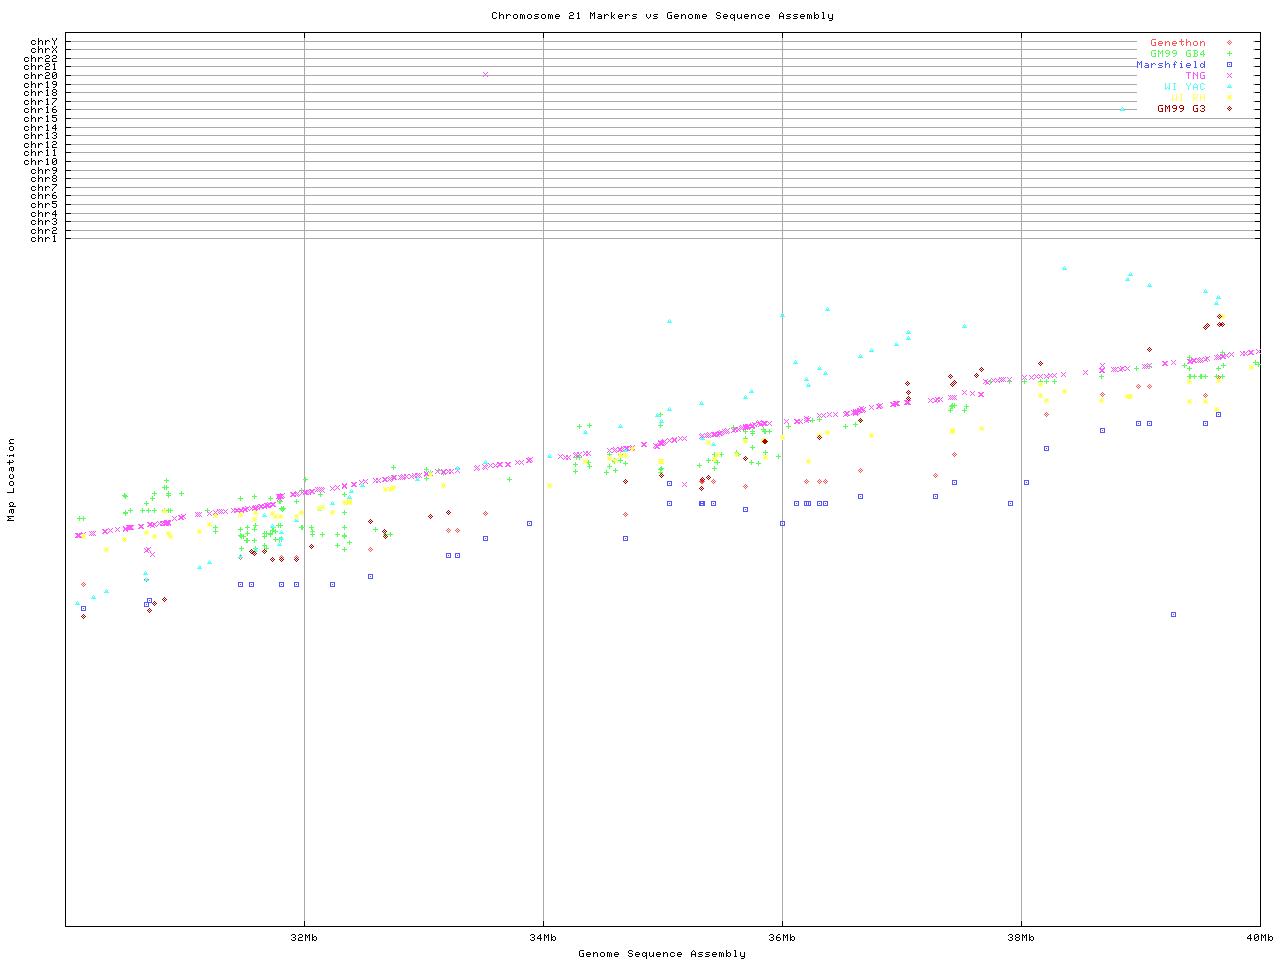Click the lone gray marker on chr20 row
Screen dimensions: 1280x960
tap(486, 74)
